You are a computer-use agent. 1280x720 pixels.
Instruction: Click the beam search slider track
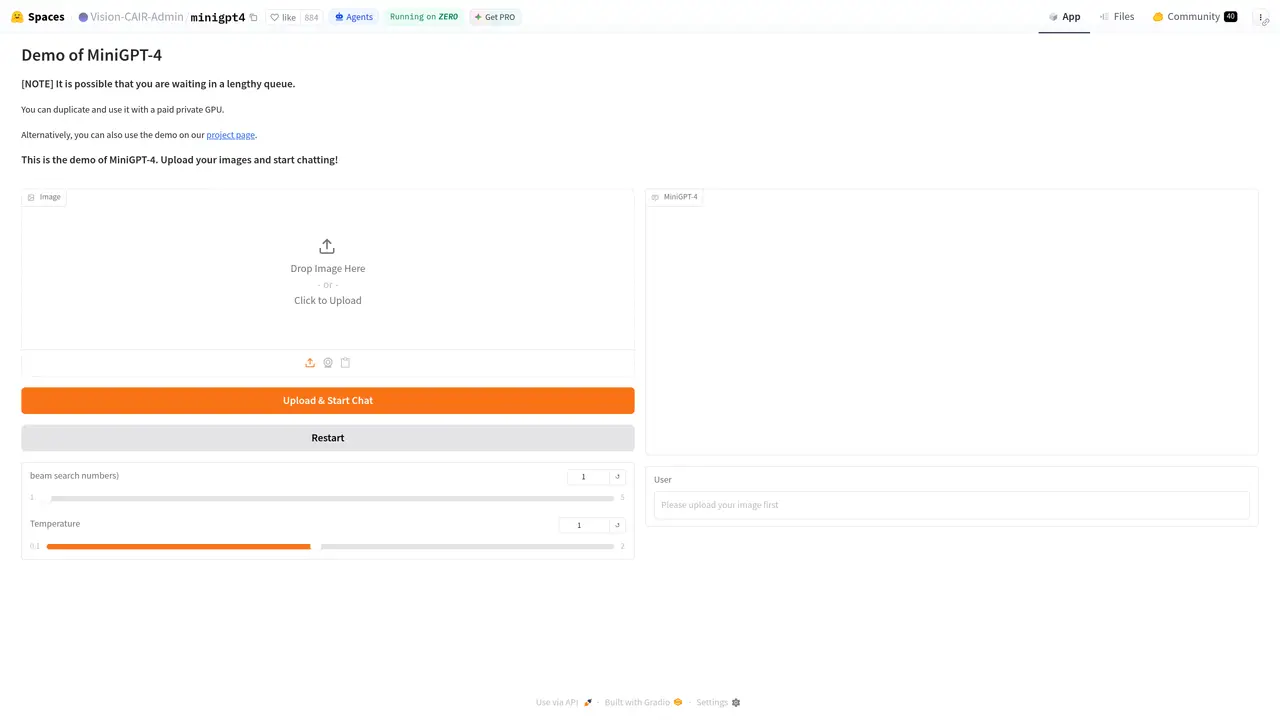(x=332, y=498)
